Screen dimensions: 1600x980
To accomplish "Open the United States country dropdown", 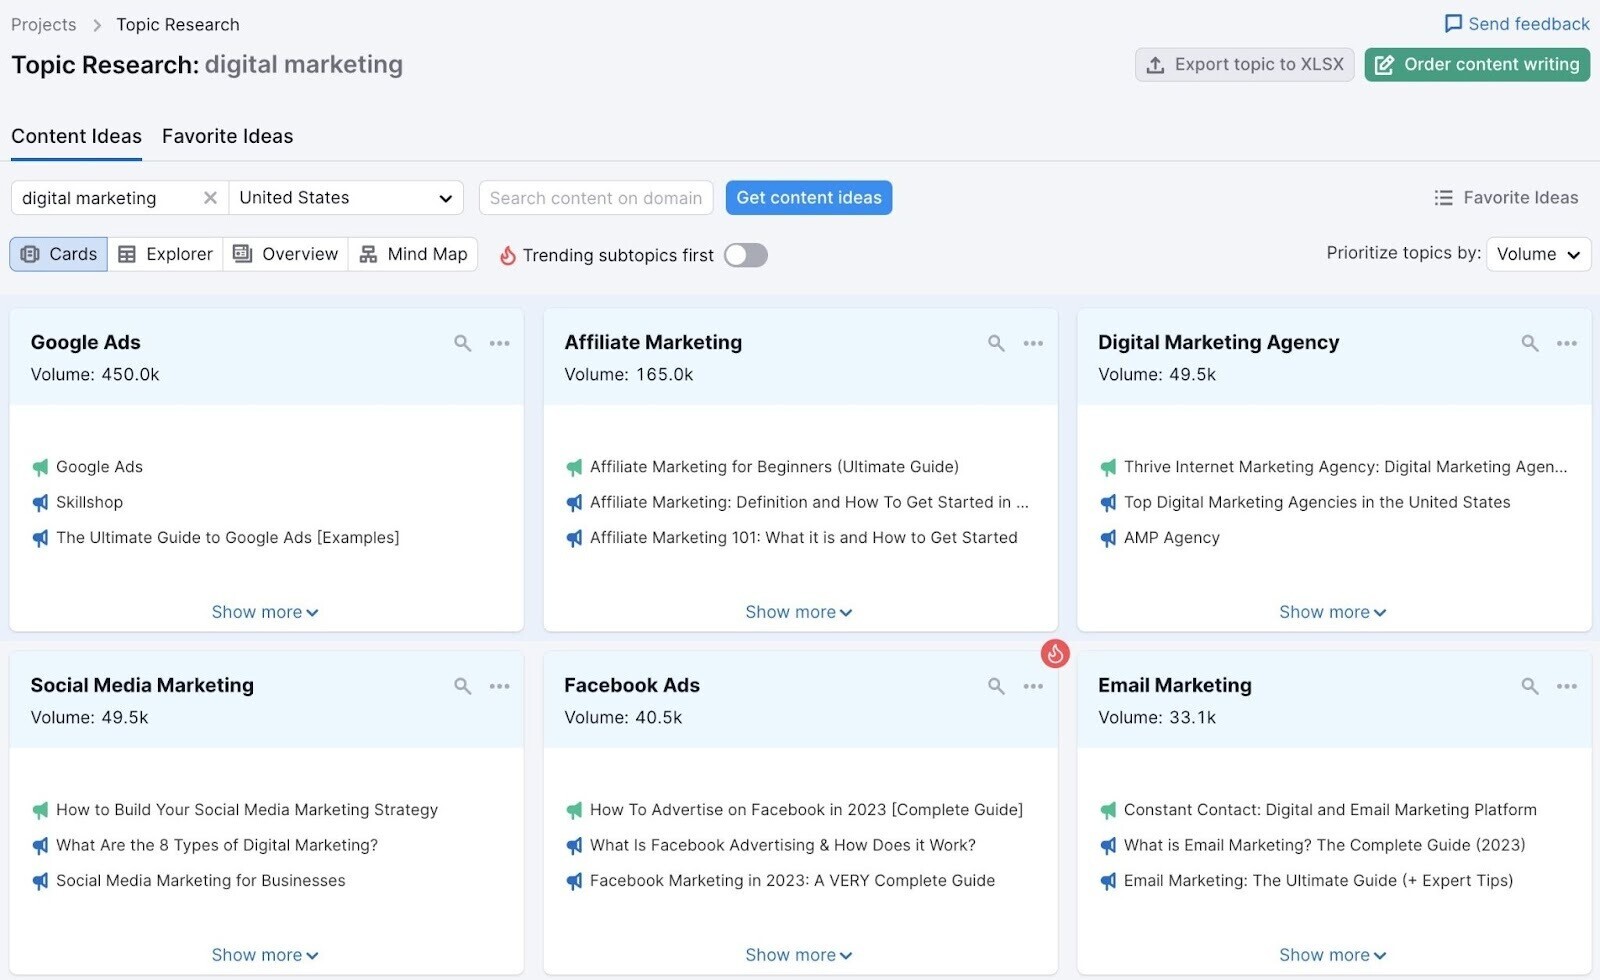I will 345,197.
